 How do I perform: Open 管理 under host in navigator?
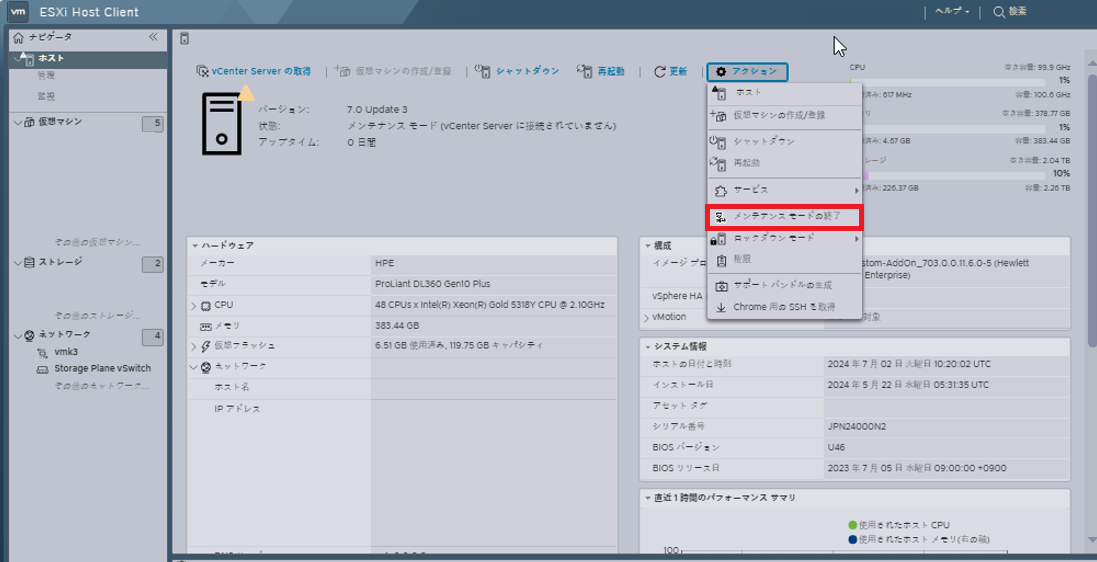coord(46,76)
